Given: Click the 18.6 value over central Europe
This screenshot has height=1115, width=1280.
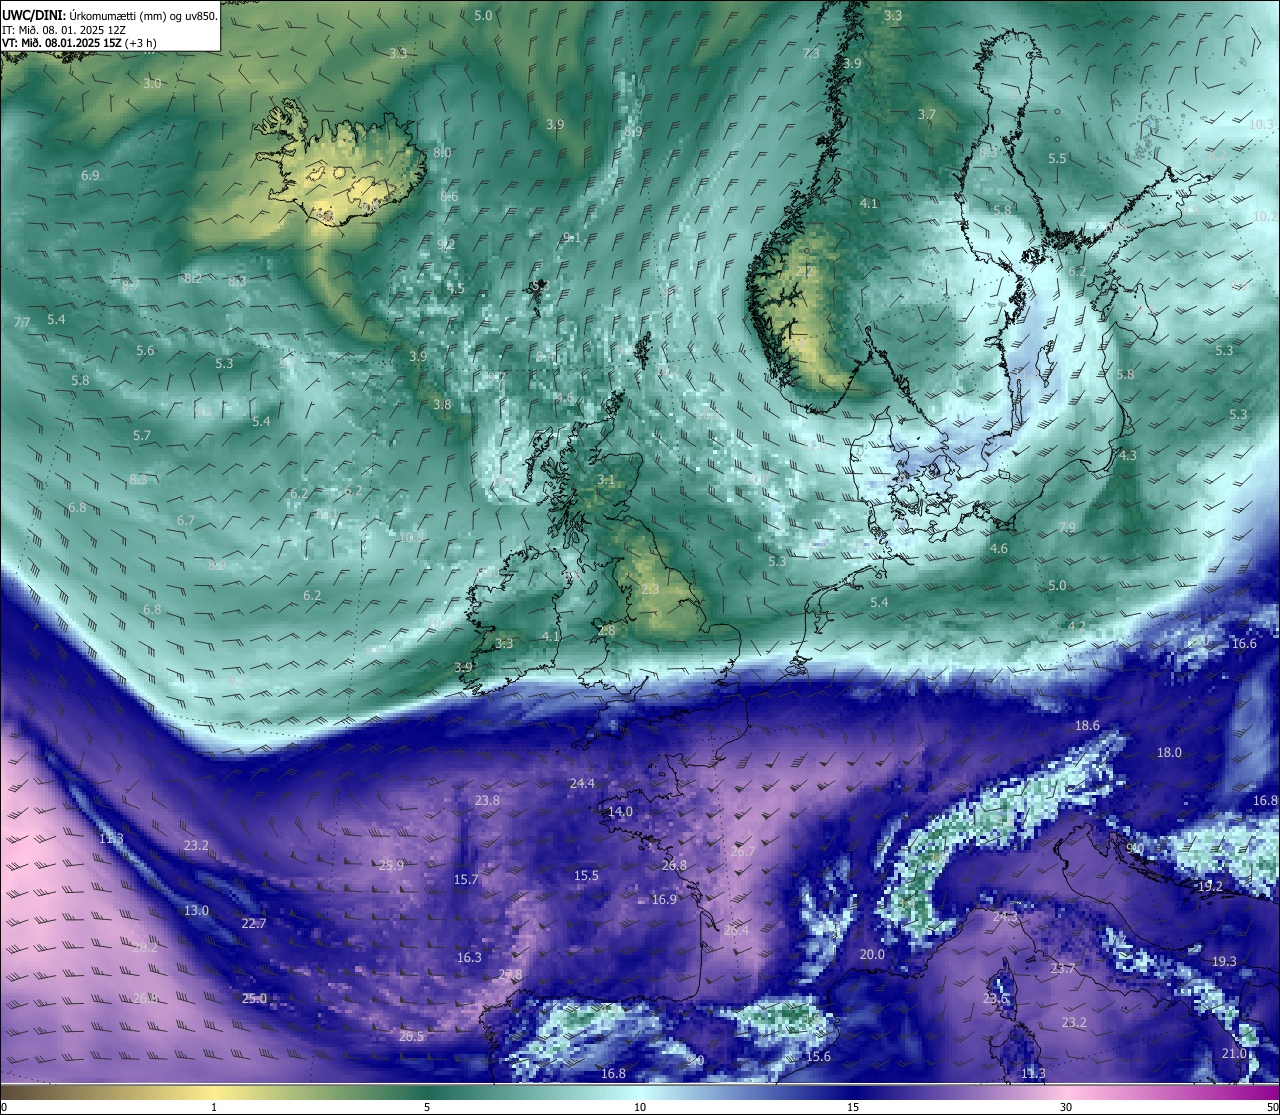Looking at the screenshot, I should (x=1087, y=726).
